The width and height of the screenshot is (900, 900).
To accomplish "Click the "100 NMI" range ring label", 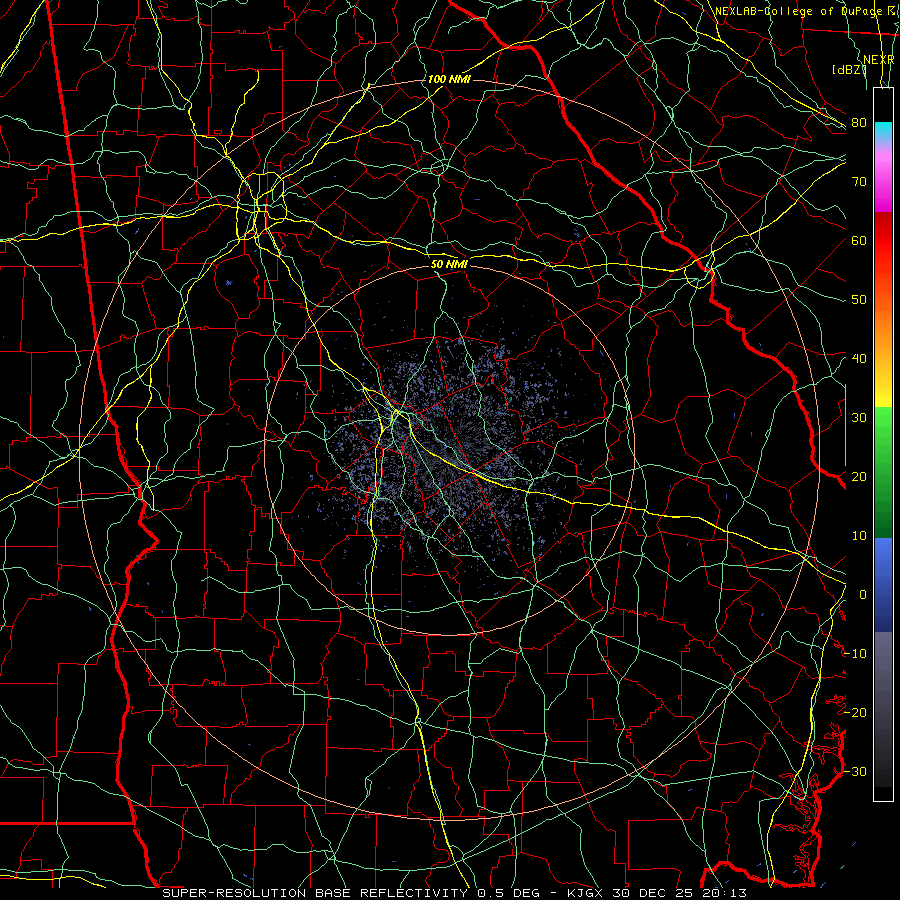I will [x=449, y=79].
